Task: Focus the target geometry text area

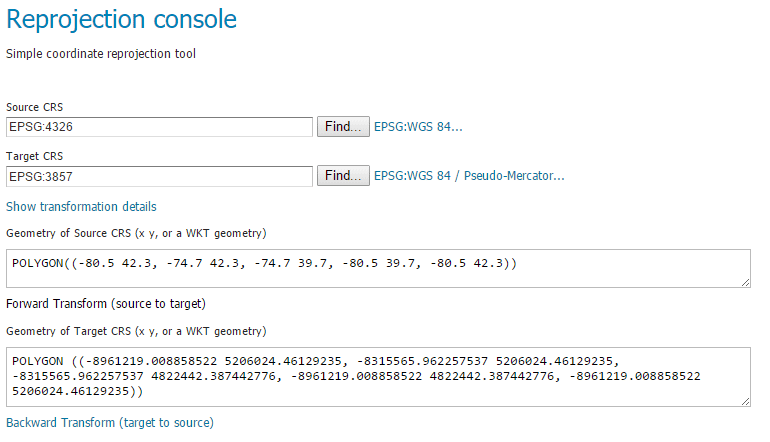Action: [378, 376]
